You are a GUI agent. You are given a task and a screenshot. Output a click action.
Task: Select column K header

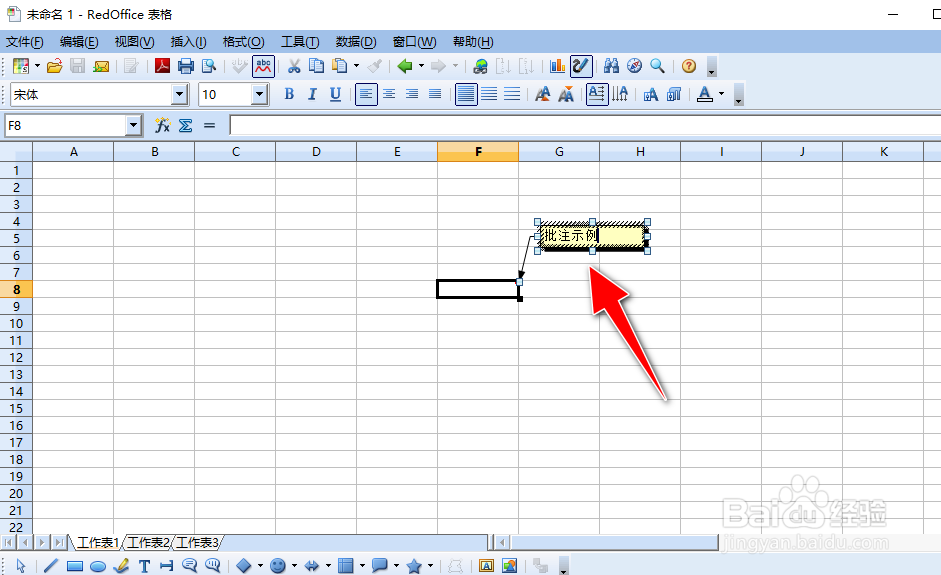[x=883, y=152]
